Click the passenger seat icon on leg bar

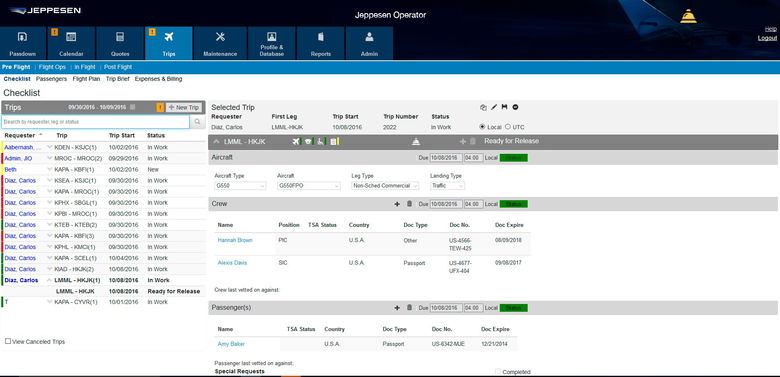[x=321, y=142]
